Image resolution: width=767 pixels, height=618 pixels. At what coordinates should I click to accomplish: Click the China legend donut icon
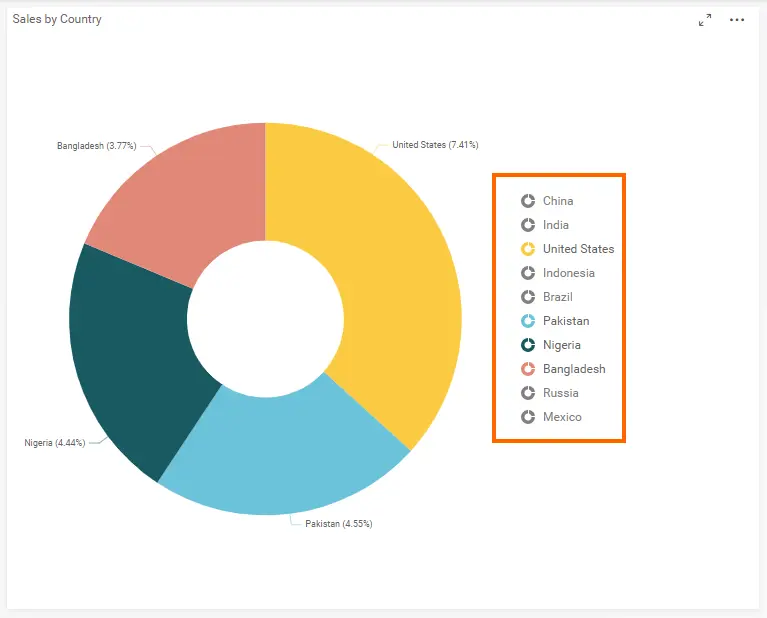[528, 201]
